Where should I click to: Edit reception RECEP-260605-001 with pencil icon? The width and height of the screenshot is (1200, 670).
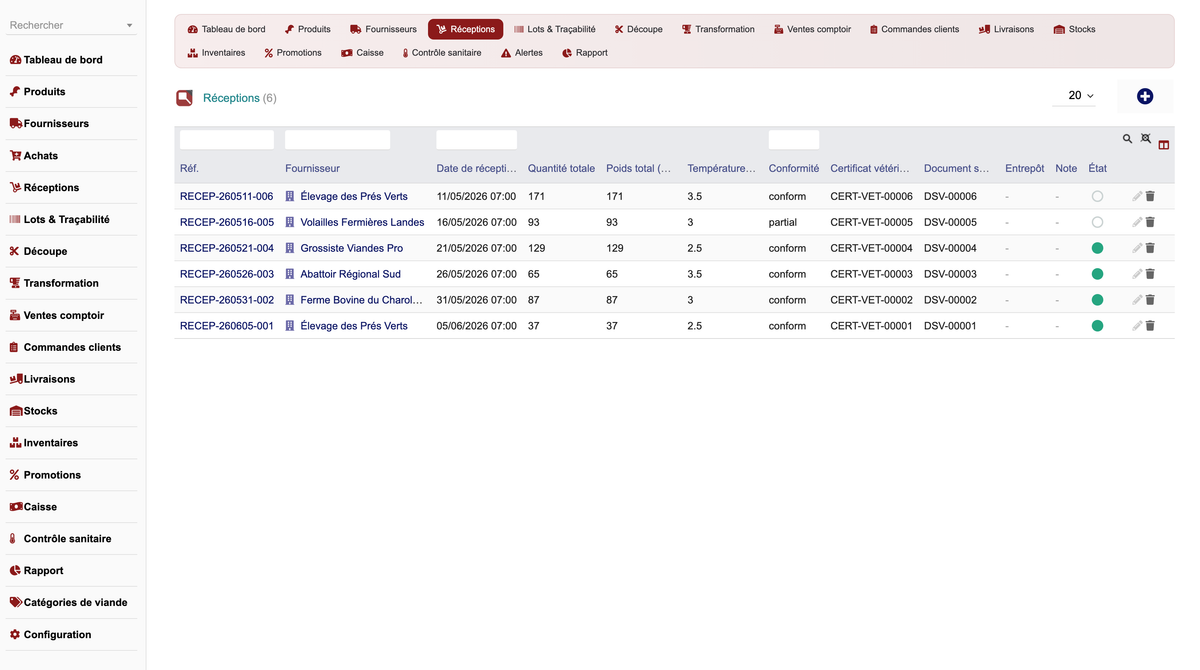[x=1137, y=326]
